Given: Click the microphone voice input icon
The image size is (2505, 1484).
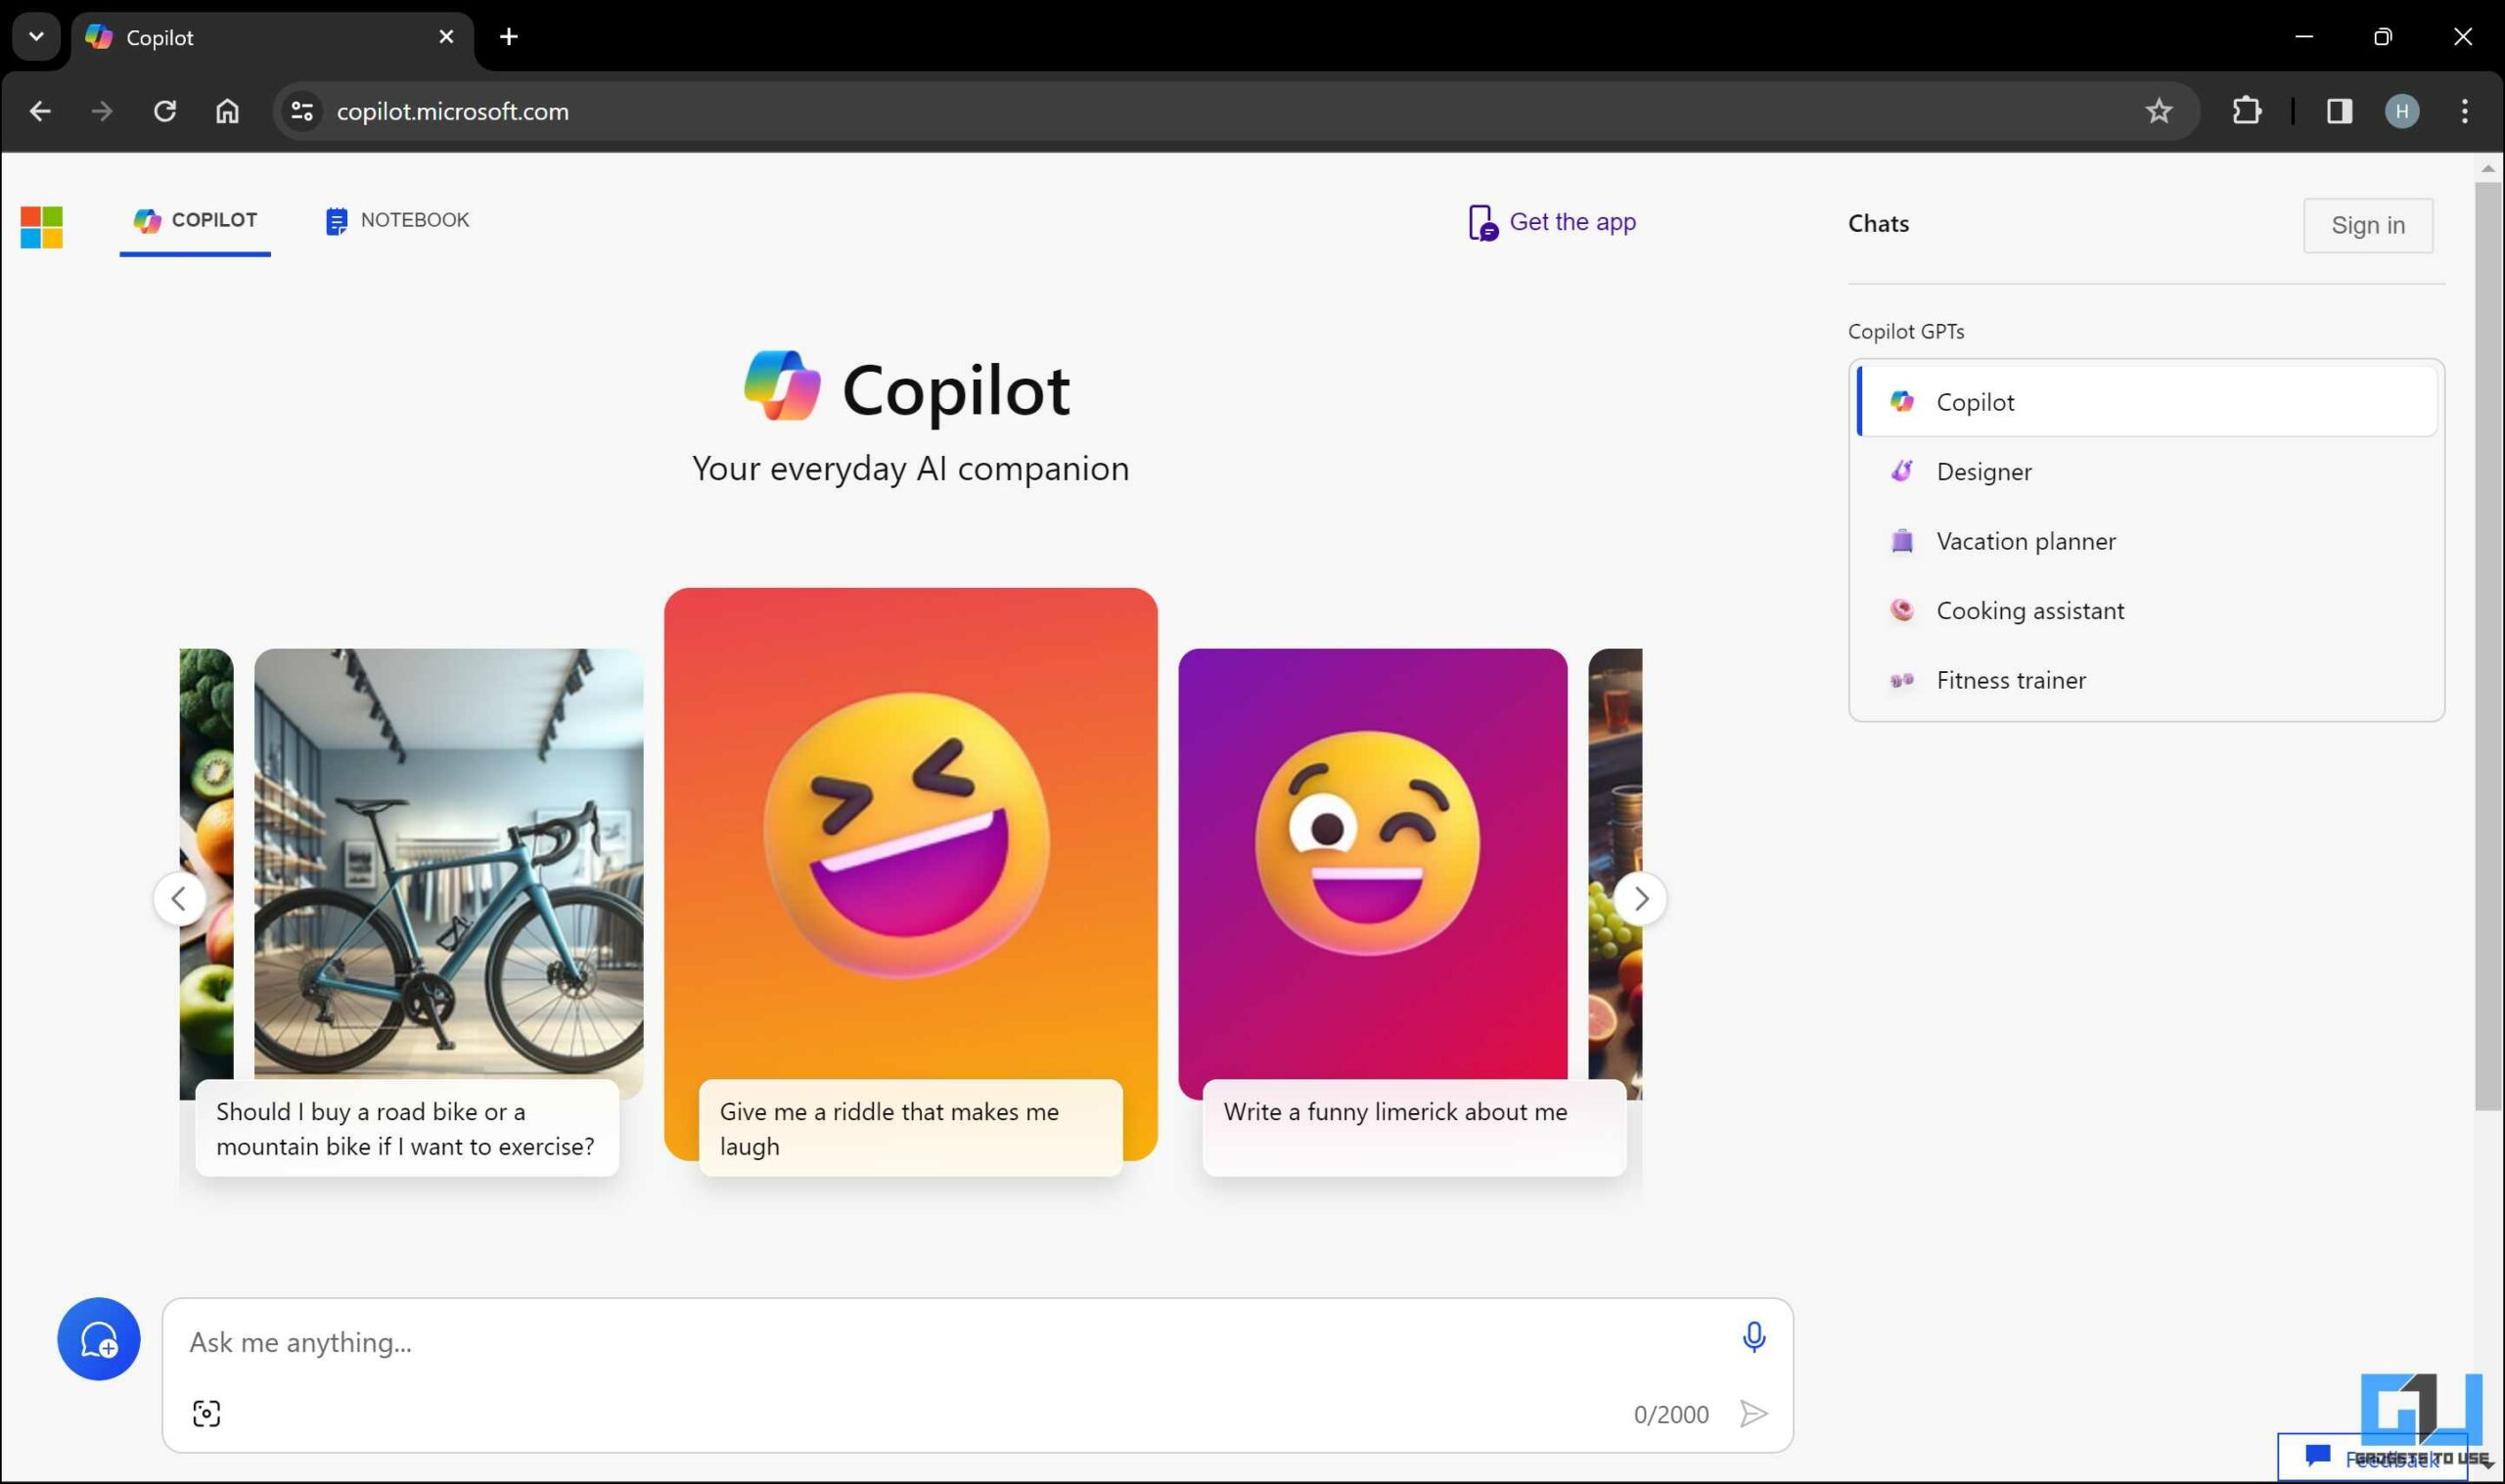Looking at the screenshot, I should (x=1753, y=1336).
